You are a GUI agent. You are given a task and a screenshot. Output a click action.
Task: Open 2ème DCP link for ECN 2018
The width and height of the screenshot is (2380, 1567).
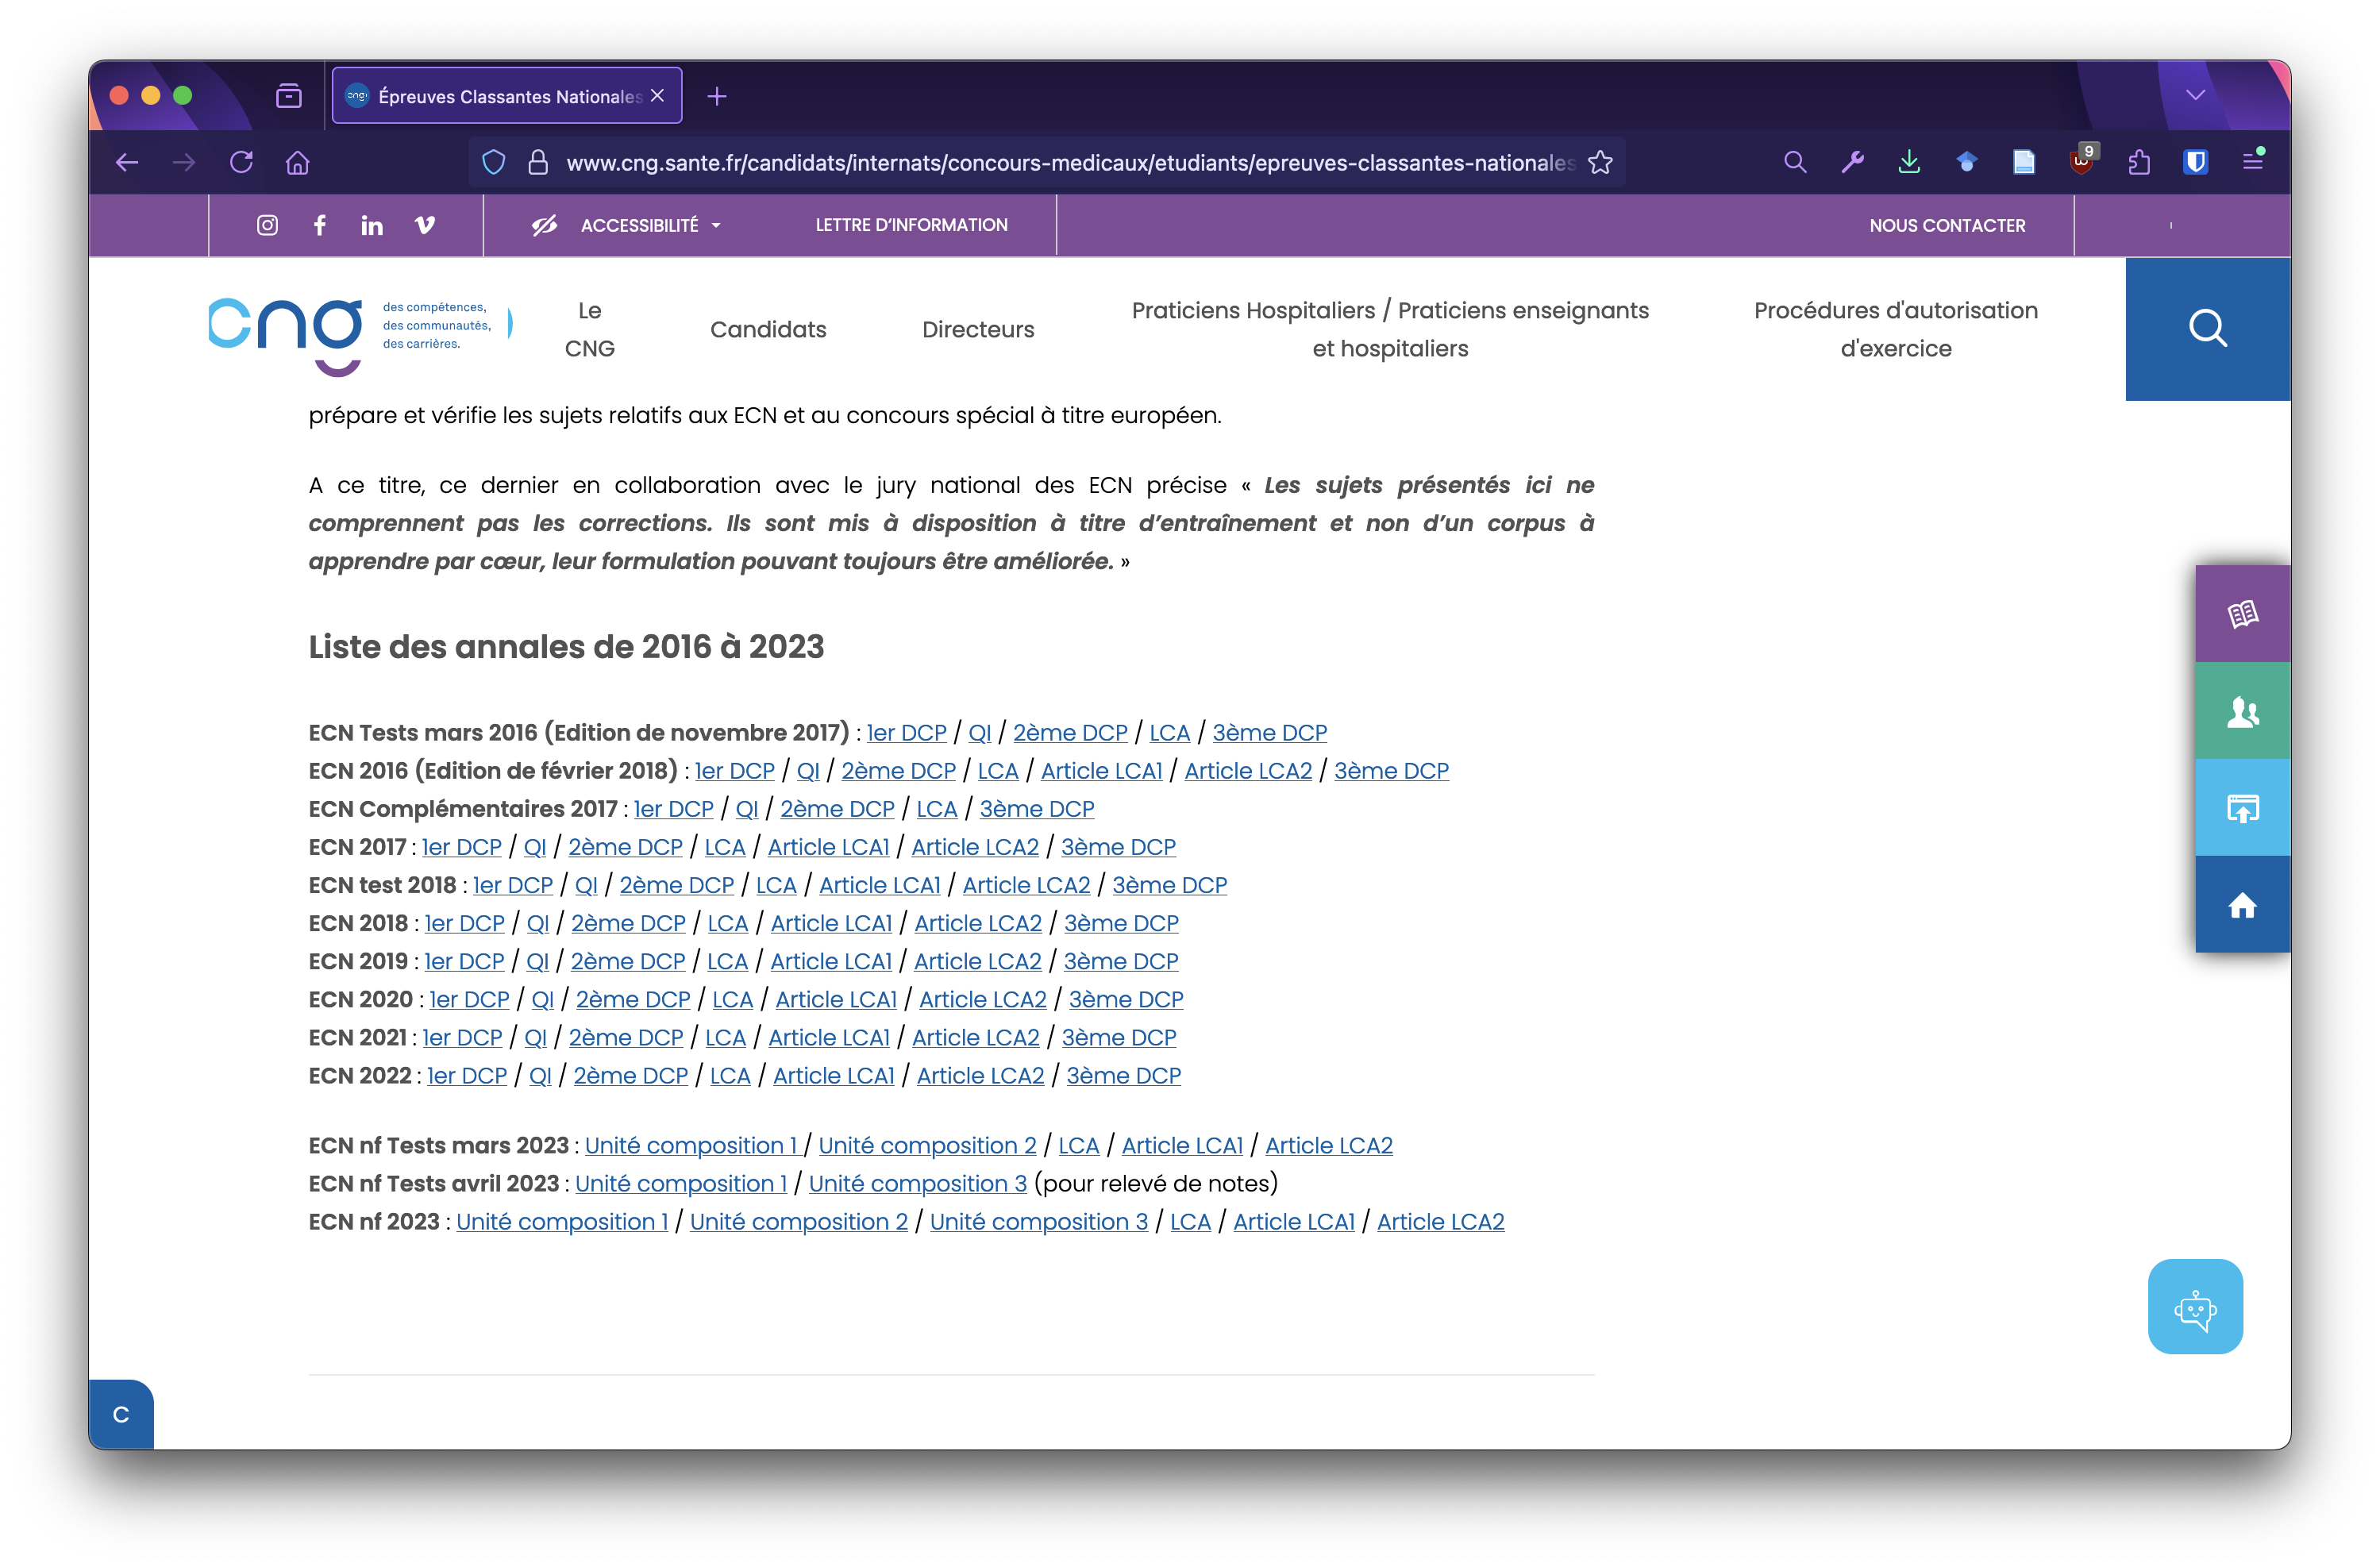[x=628, y=923]
